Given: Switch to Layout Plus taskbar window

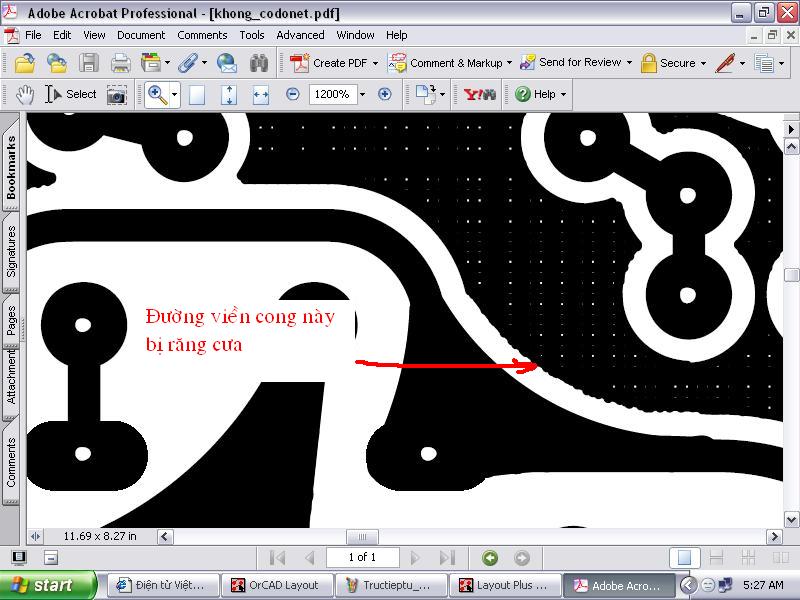Looking at the screenshot, I should pos(505,586).
